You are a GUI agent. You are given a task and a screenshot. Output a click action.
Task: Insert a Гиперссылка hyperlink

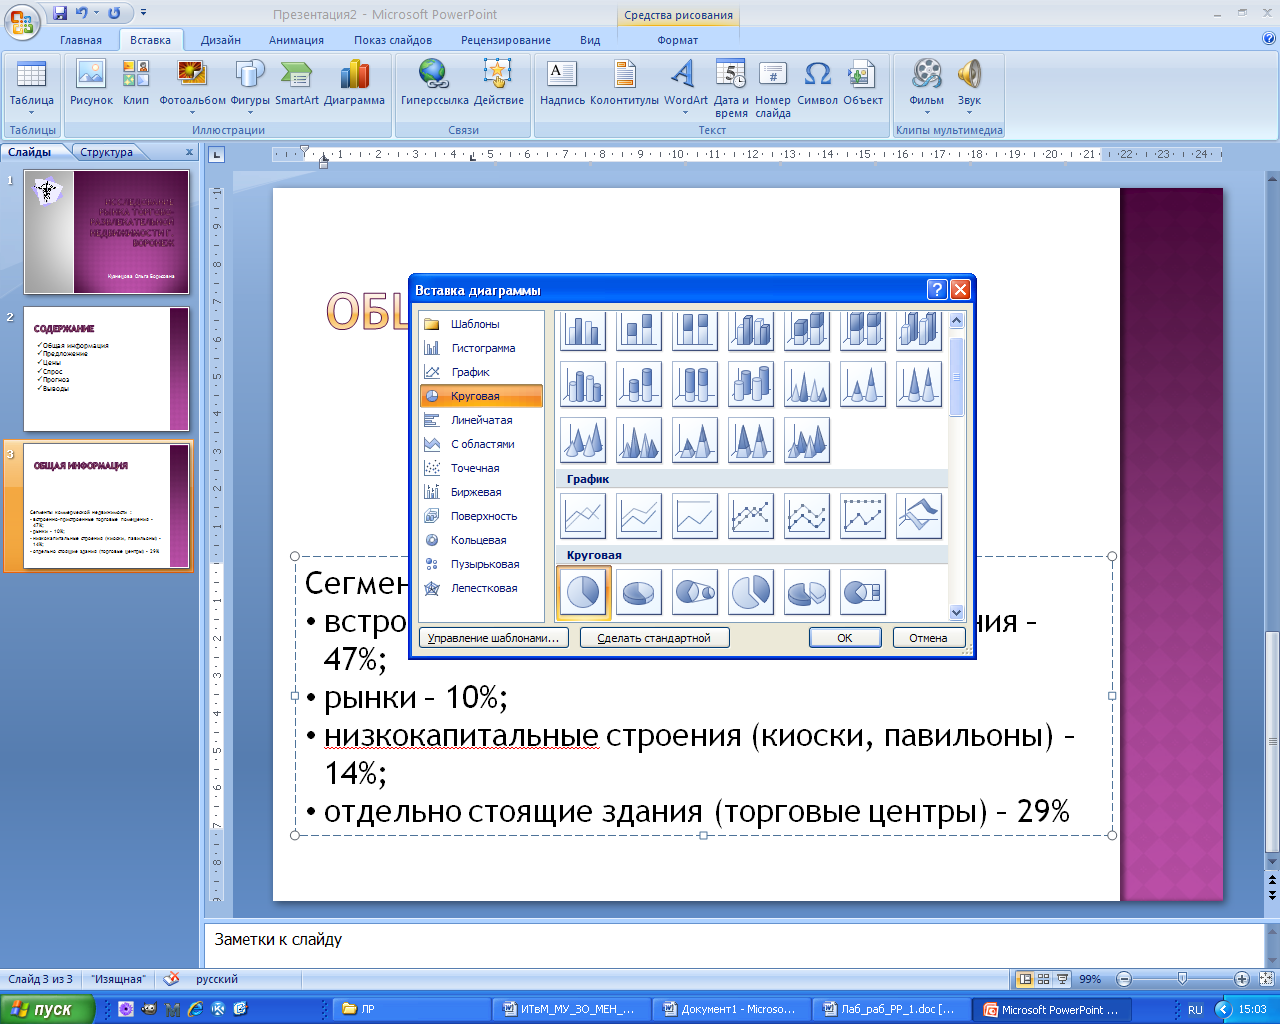(434, 84)
